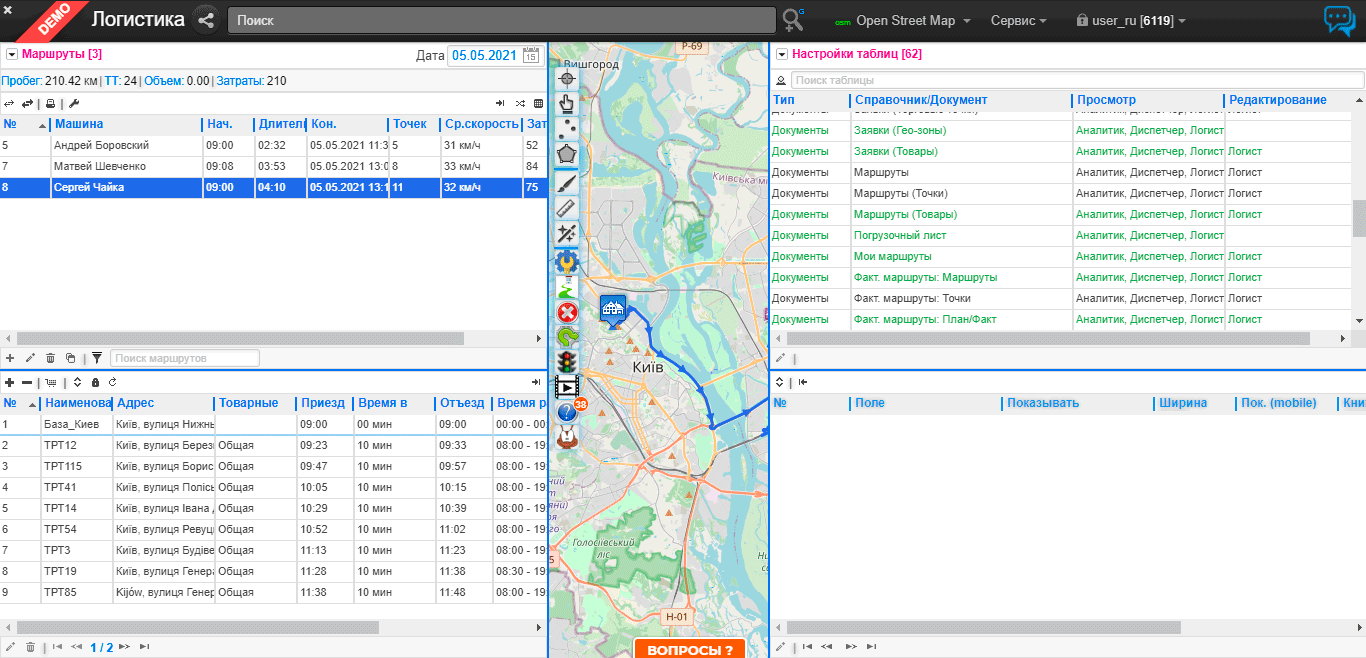Open the chat support icon

pos(1338,20)
